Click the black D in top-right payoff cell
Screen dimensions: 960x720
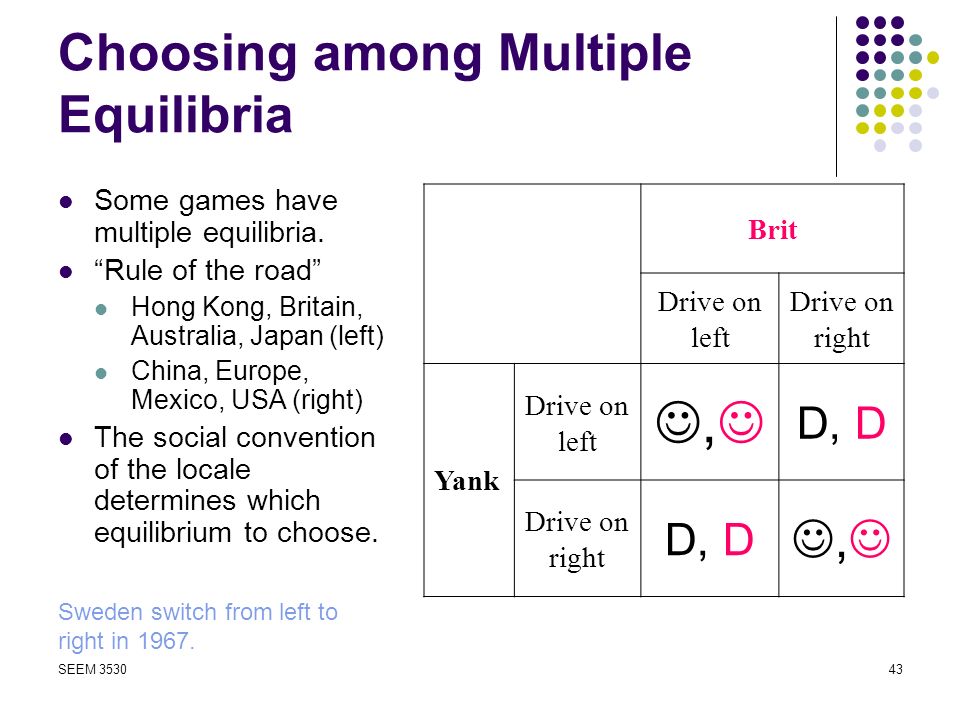coord(813,423)
